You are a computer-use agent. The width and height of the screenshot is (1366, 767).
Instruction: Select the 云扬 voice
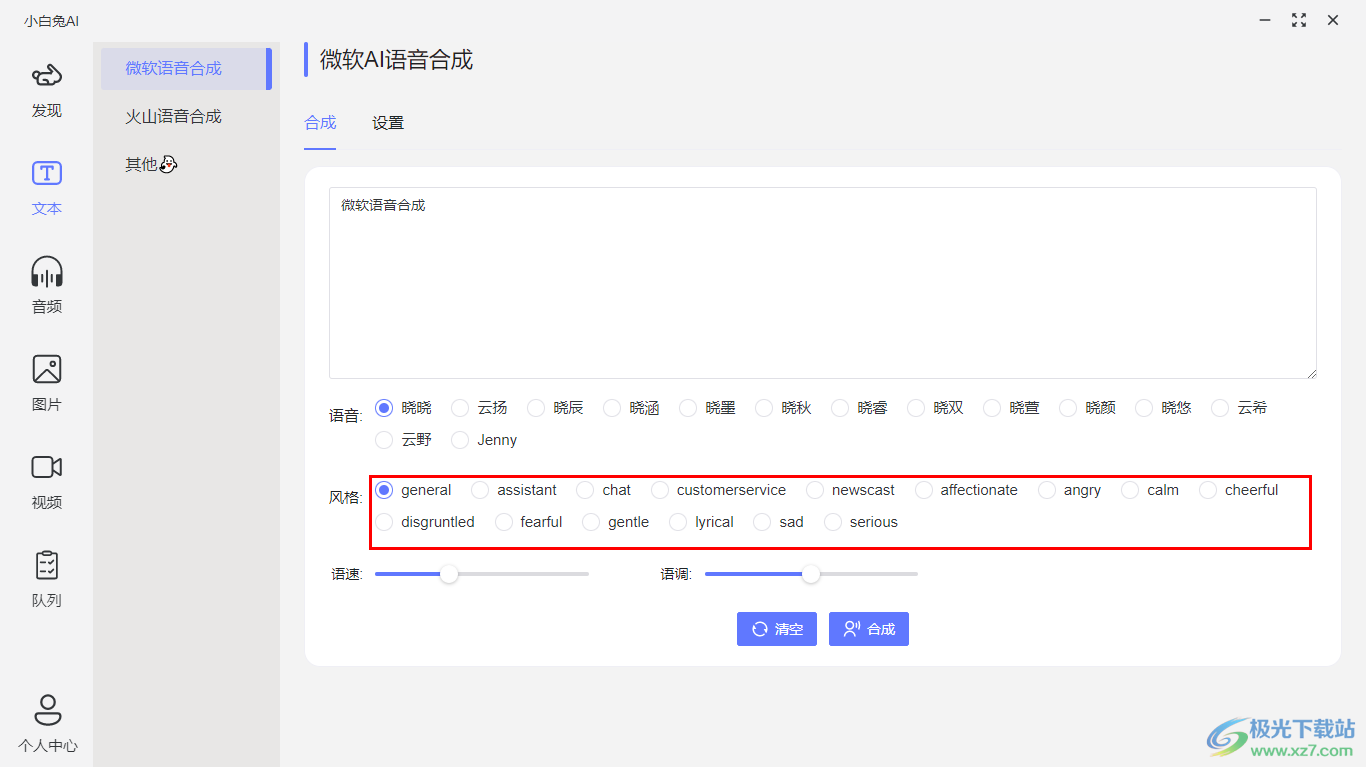point(480,408)
